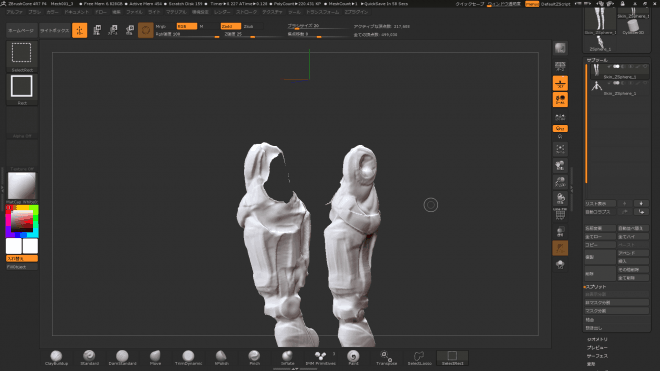Screen dimensions: 660x371
Task: Choose the DamStandard brush
Action: (x=122, y=358)
